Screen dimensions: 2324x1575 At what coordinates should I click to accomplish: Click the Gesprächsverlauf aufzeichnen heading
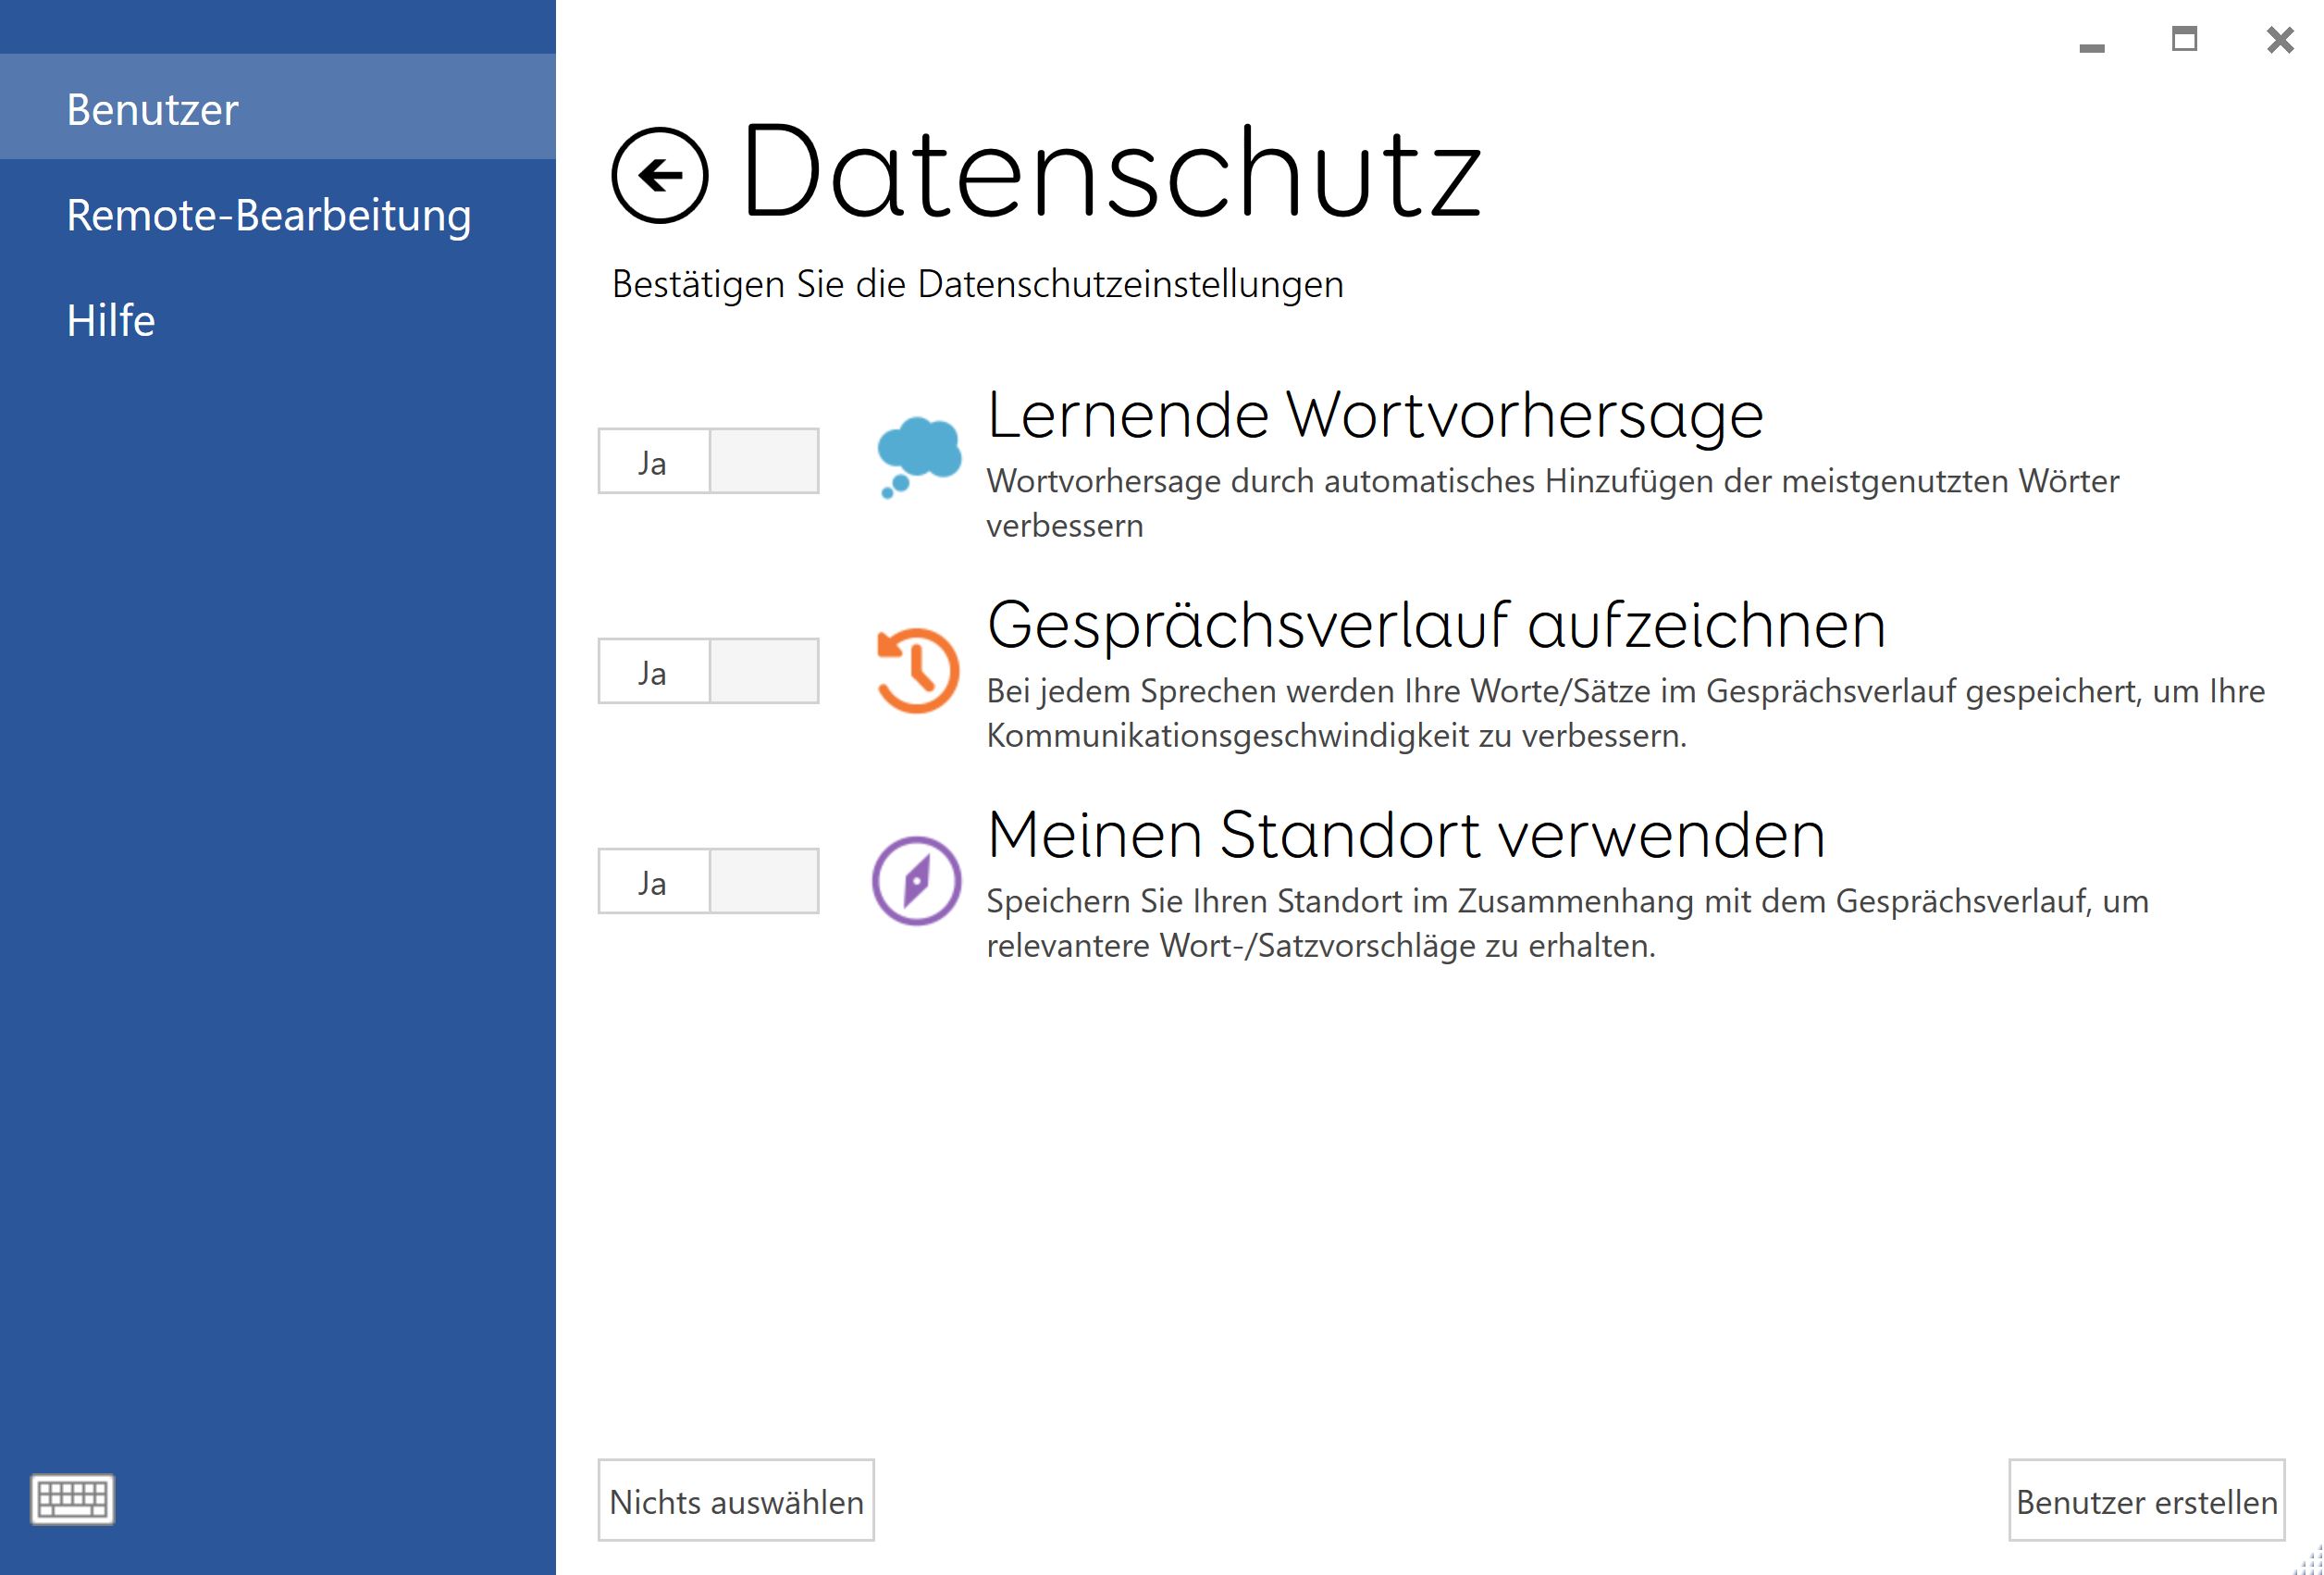click(1436, 625)
